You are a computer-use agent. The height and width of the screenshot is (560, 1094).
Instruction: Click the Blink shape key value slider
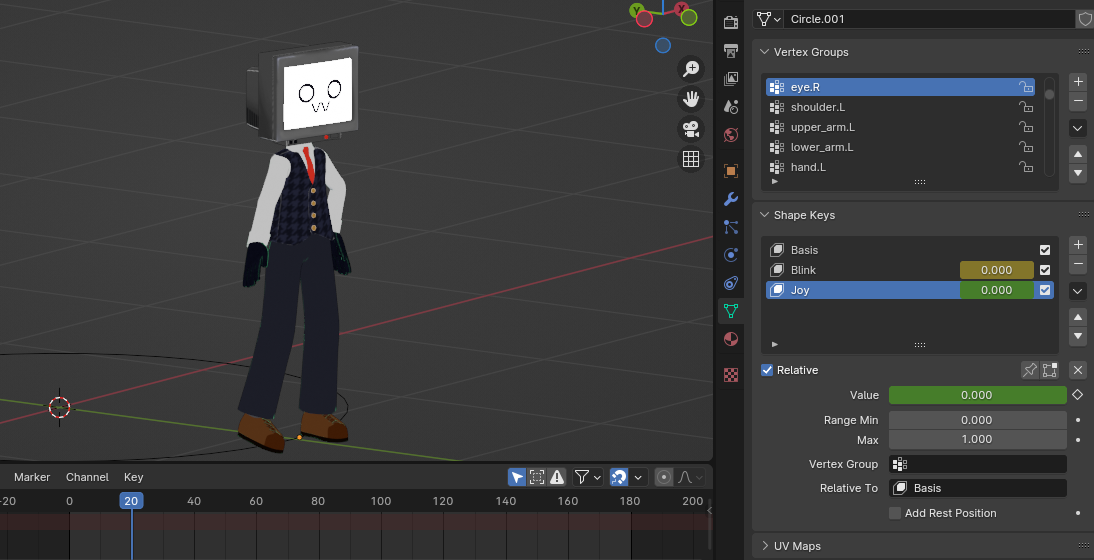click(996, 270)
